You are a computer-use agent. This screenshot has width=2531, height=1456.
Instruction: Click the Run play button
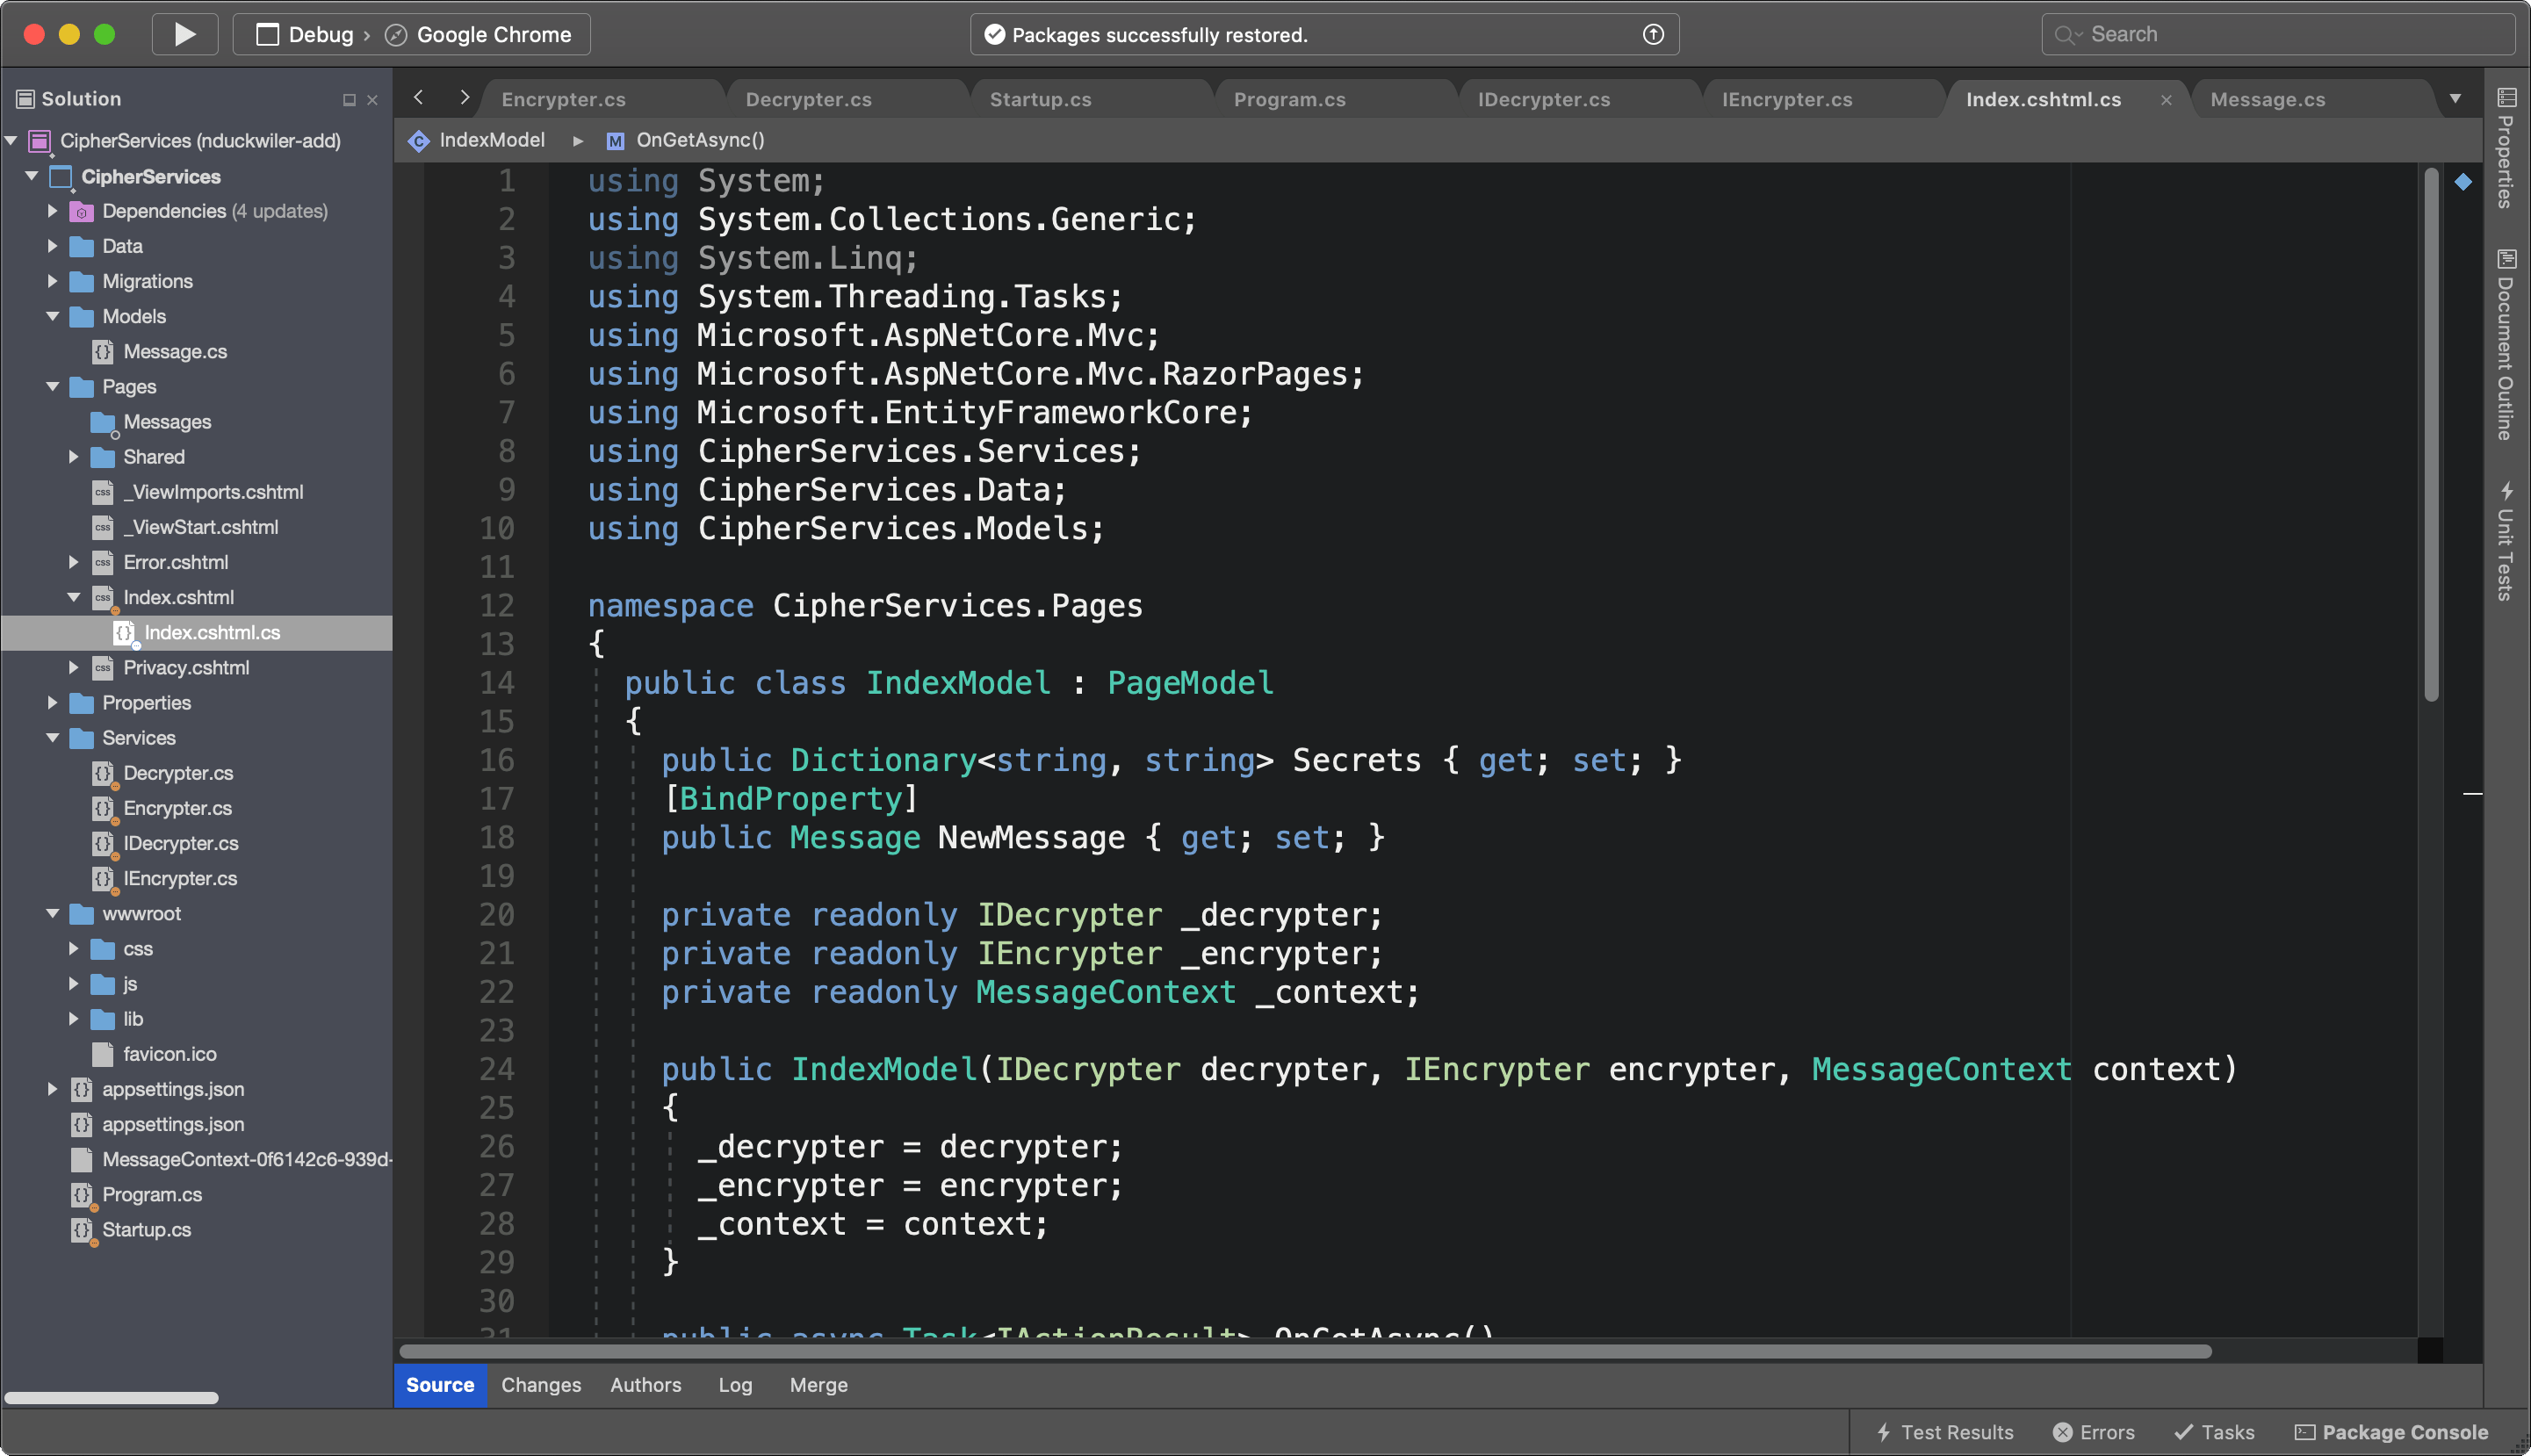(185, 34)
